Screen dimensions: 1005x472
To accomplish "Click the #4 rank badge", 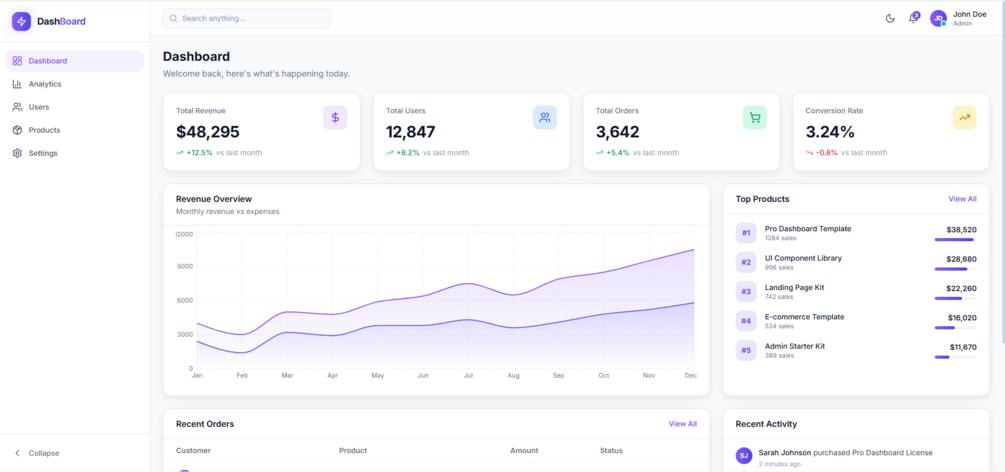I will coord(746,321).
